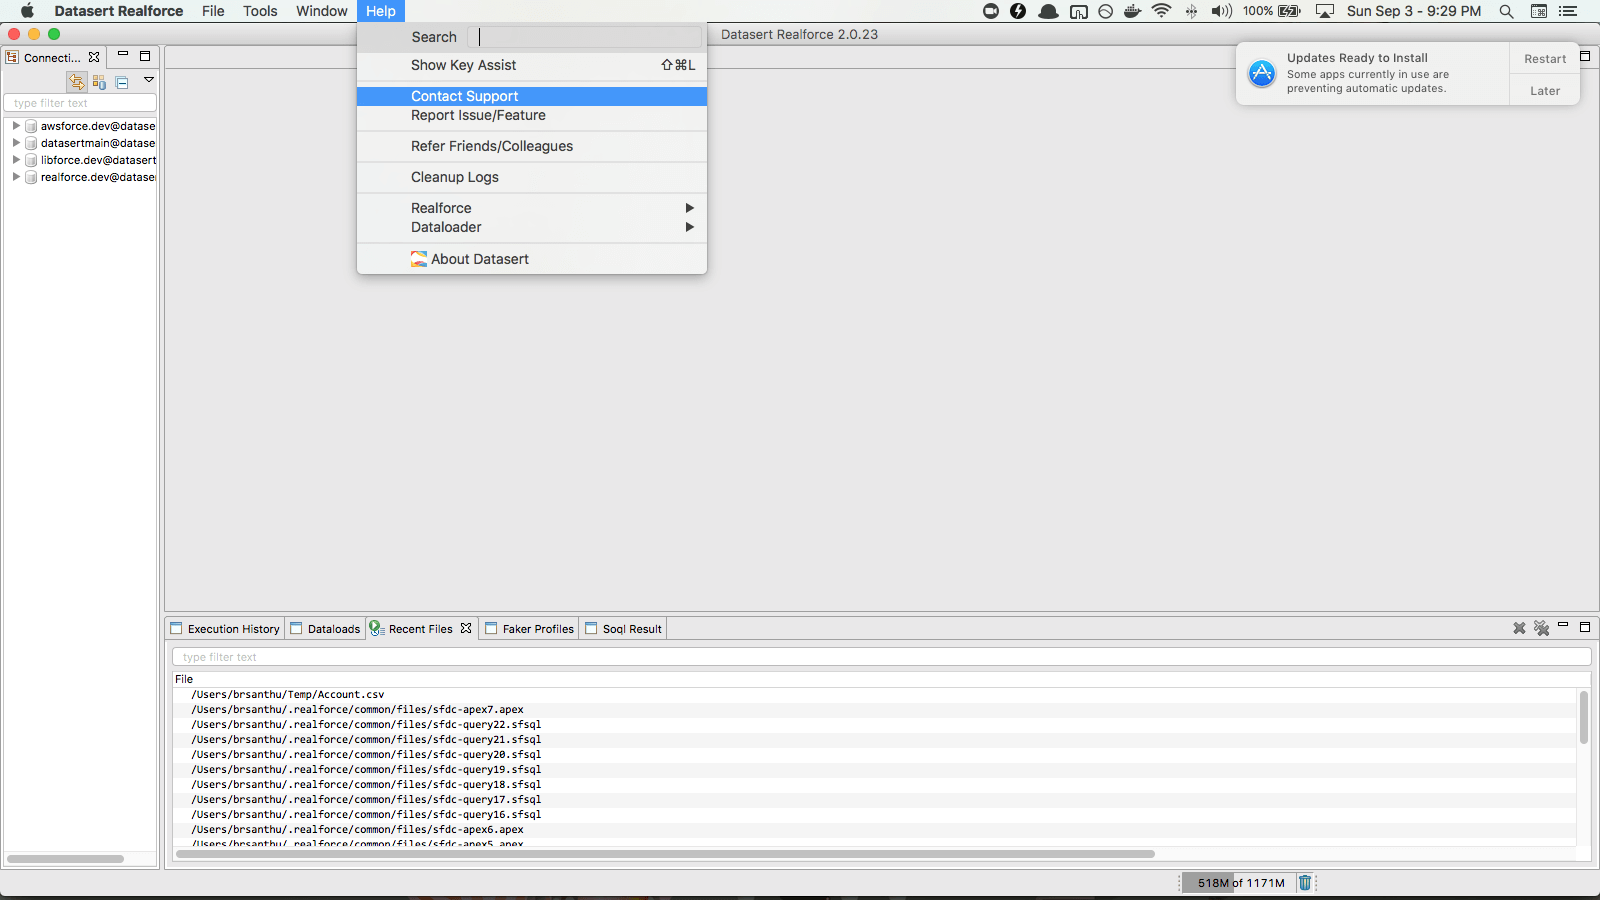Click Later on the update notification

[x=1544, y=91]
